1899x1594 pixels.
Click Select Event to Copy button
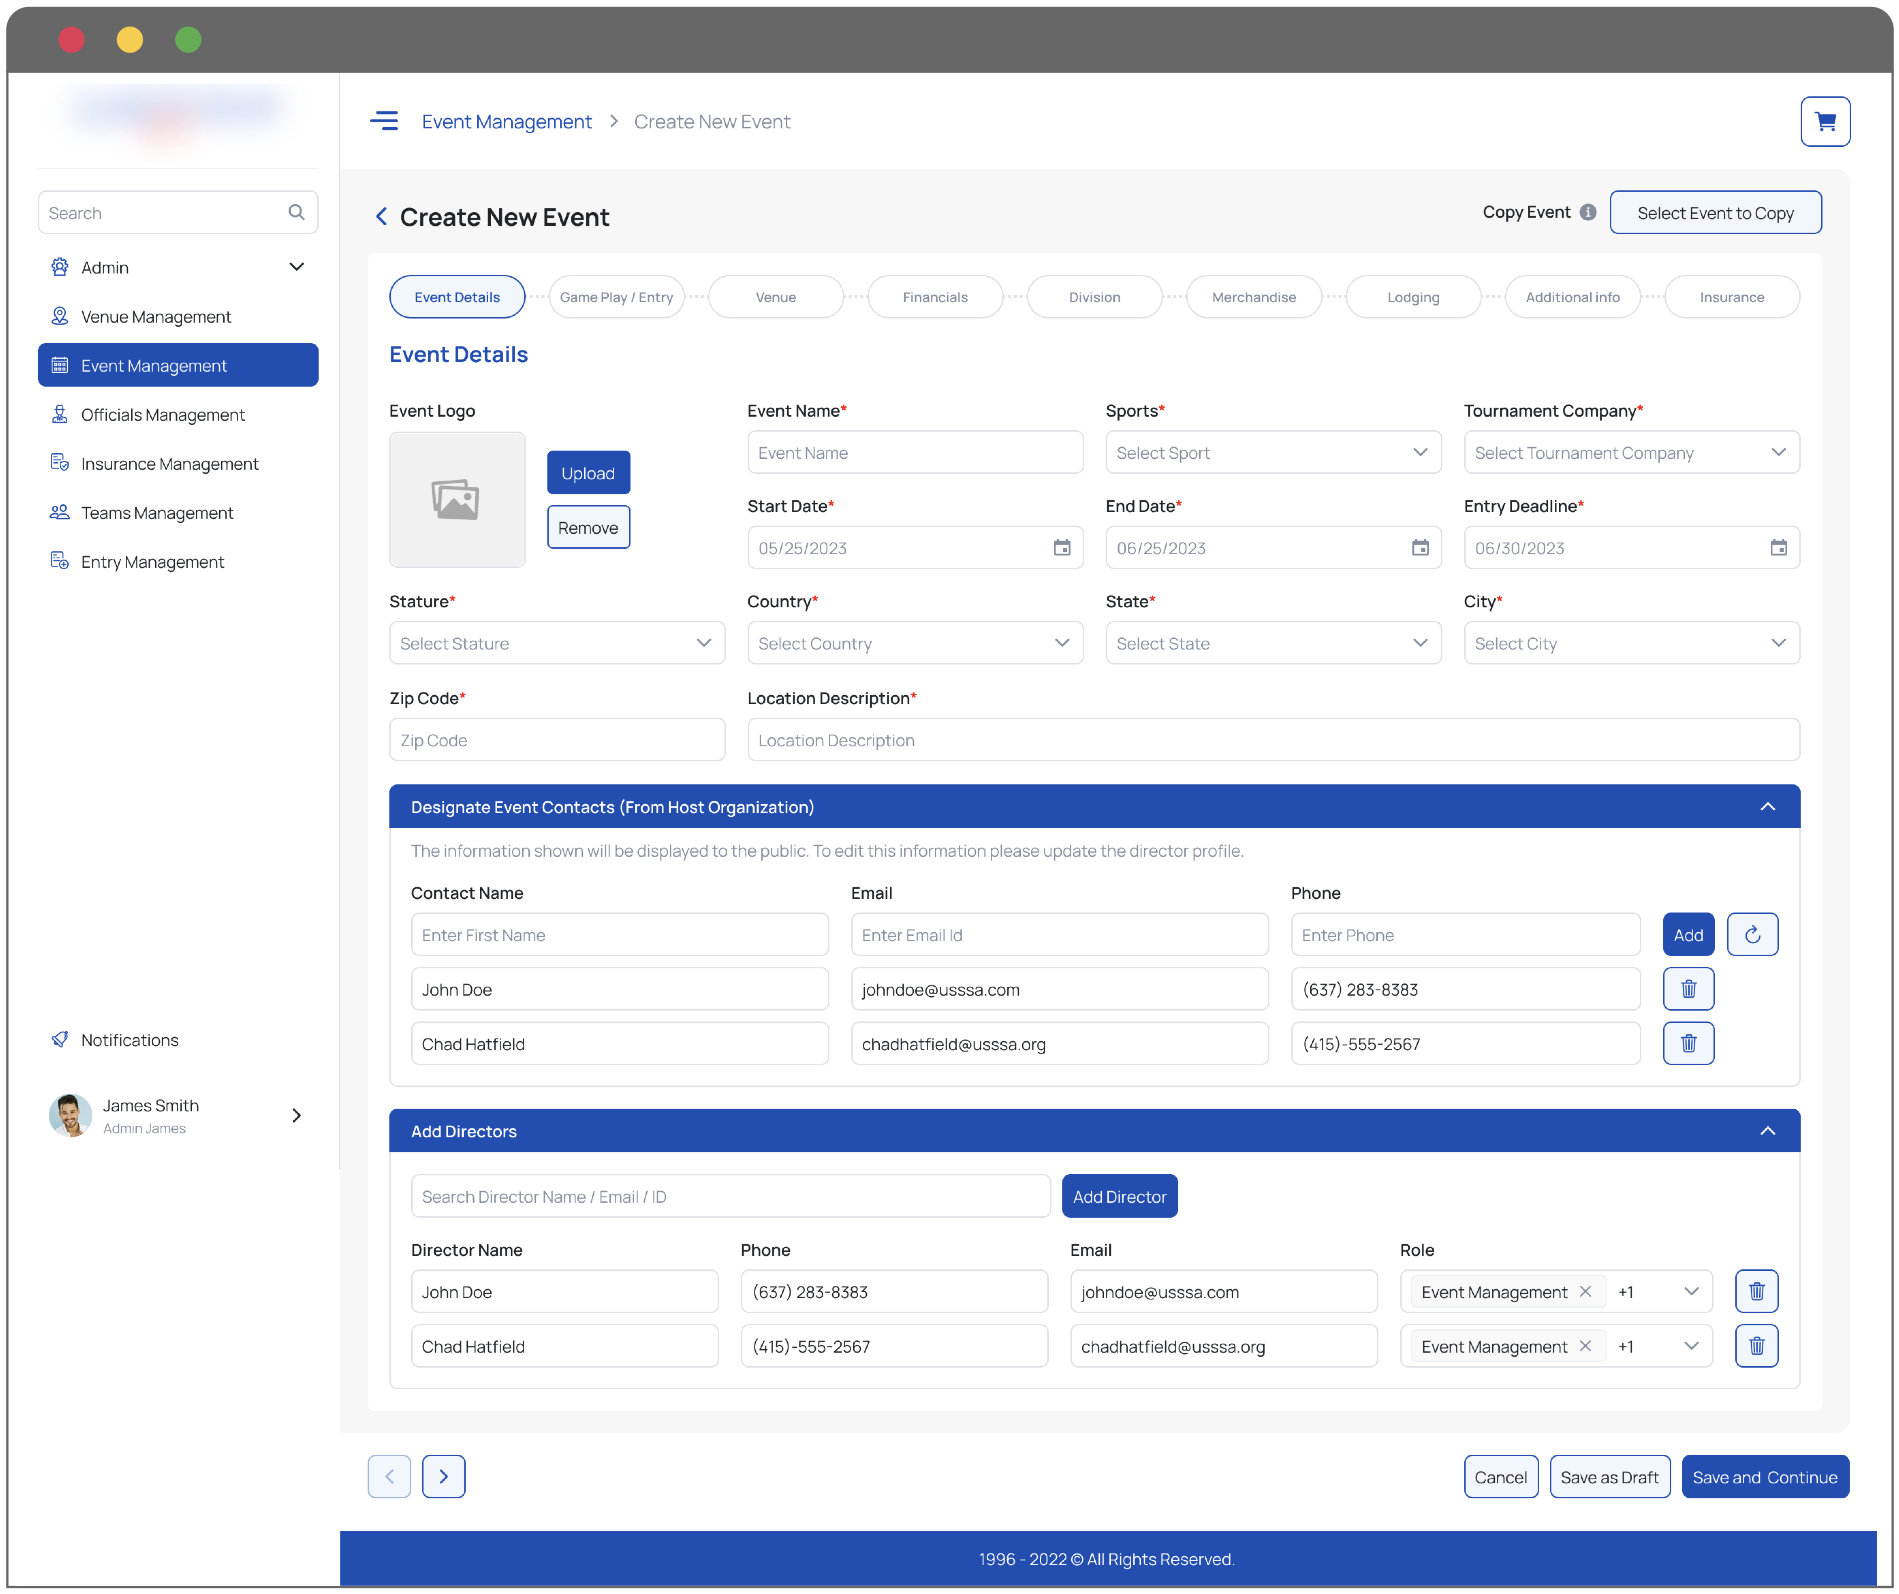tap(1715, 212)
